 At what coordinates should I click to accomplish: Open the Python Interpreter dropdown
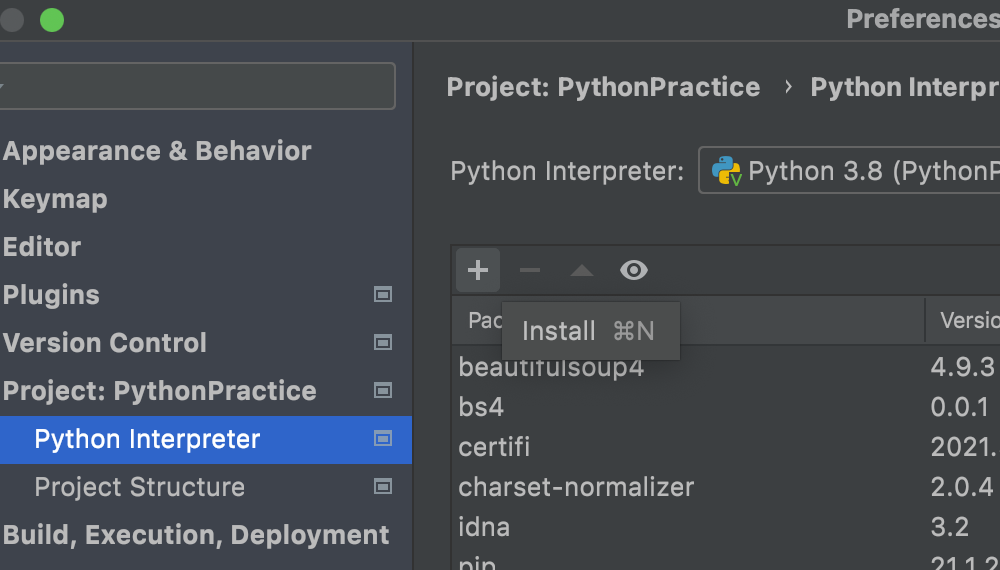point(850,171)
